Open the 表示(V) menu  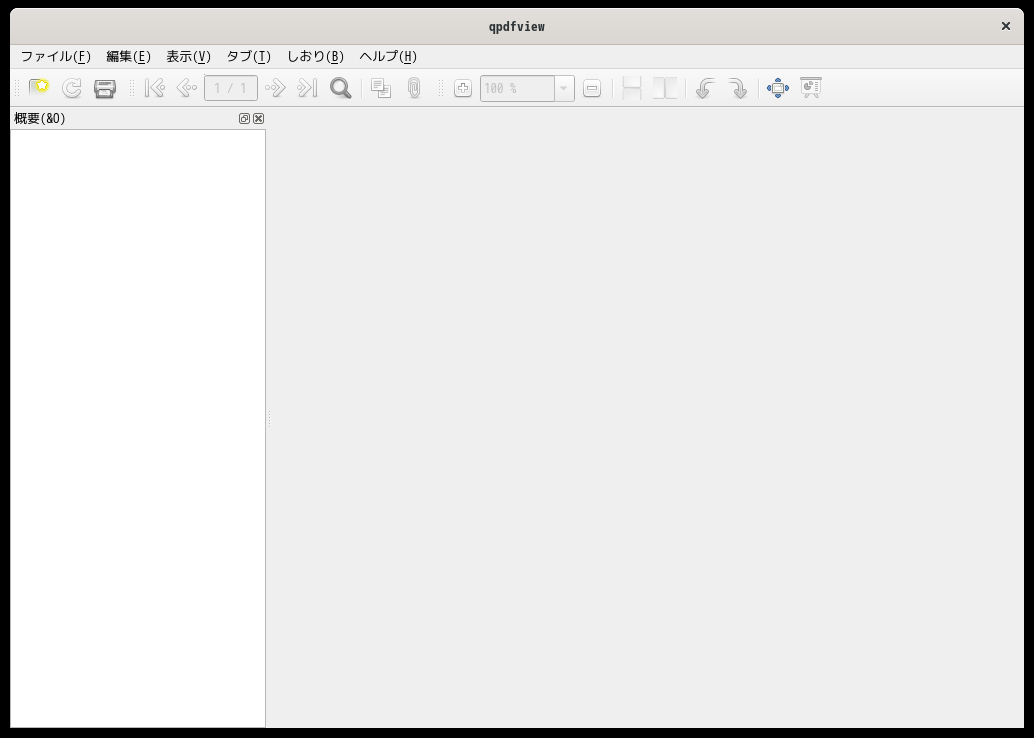pyautogui.click(x=189, y=57)
